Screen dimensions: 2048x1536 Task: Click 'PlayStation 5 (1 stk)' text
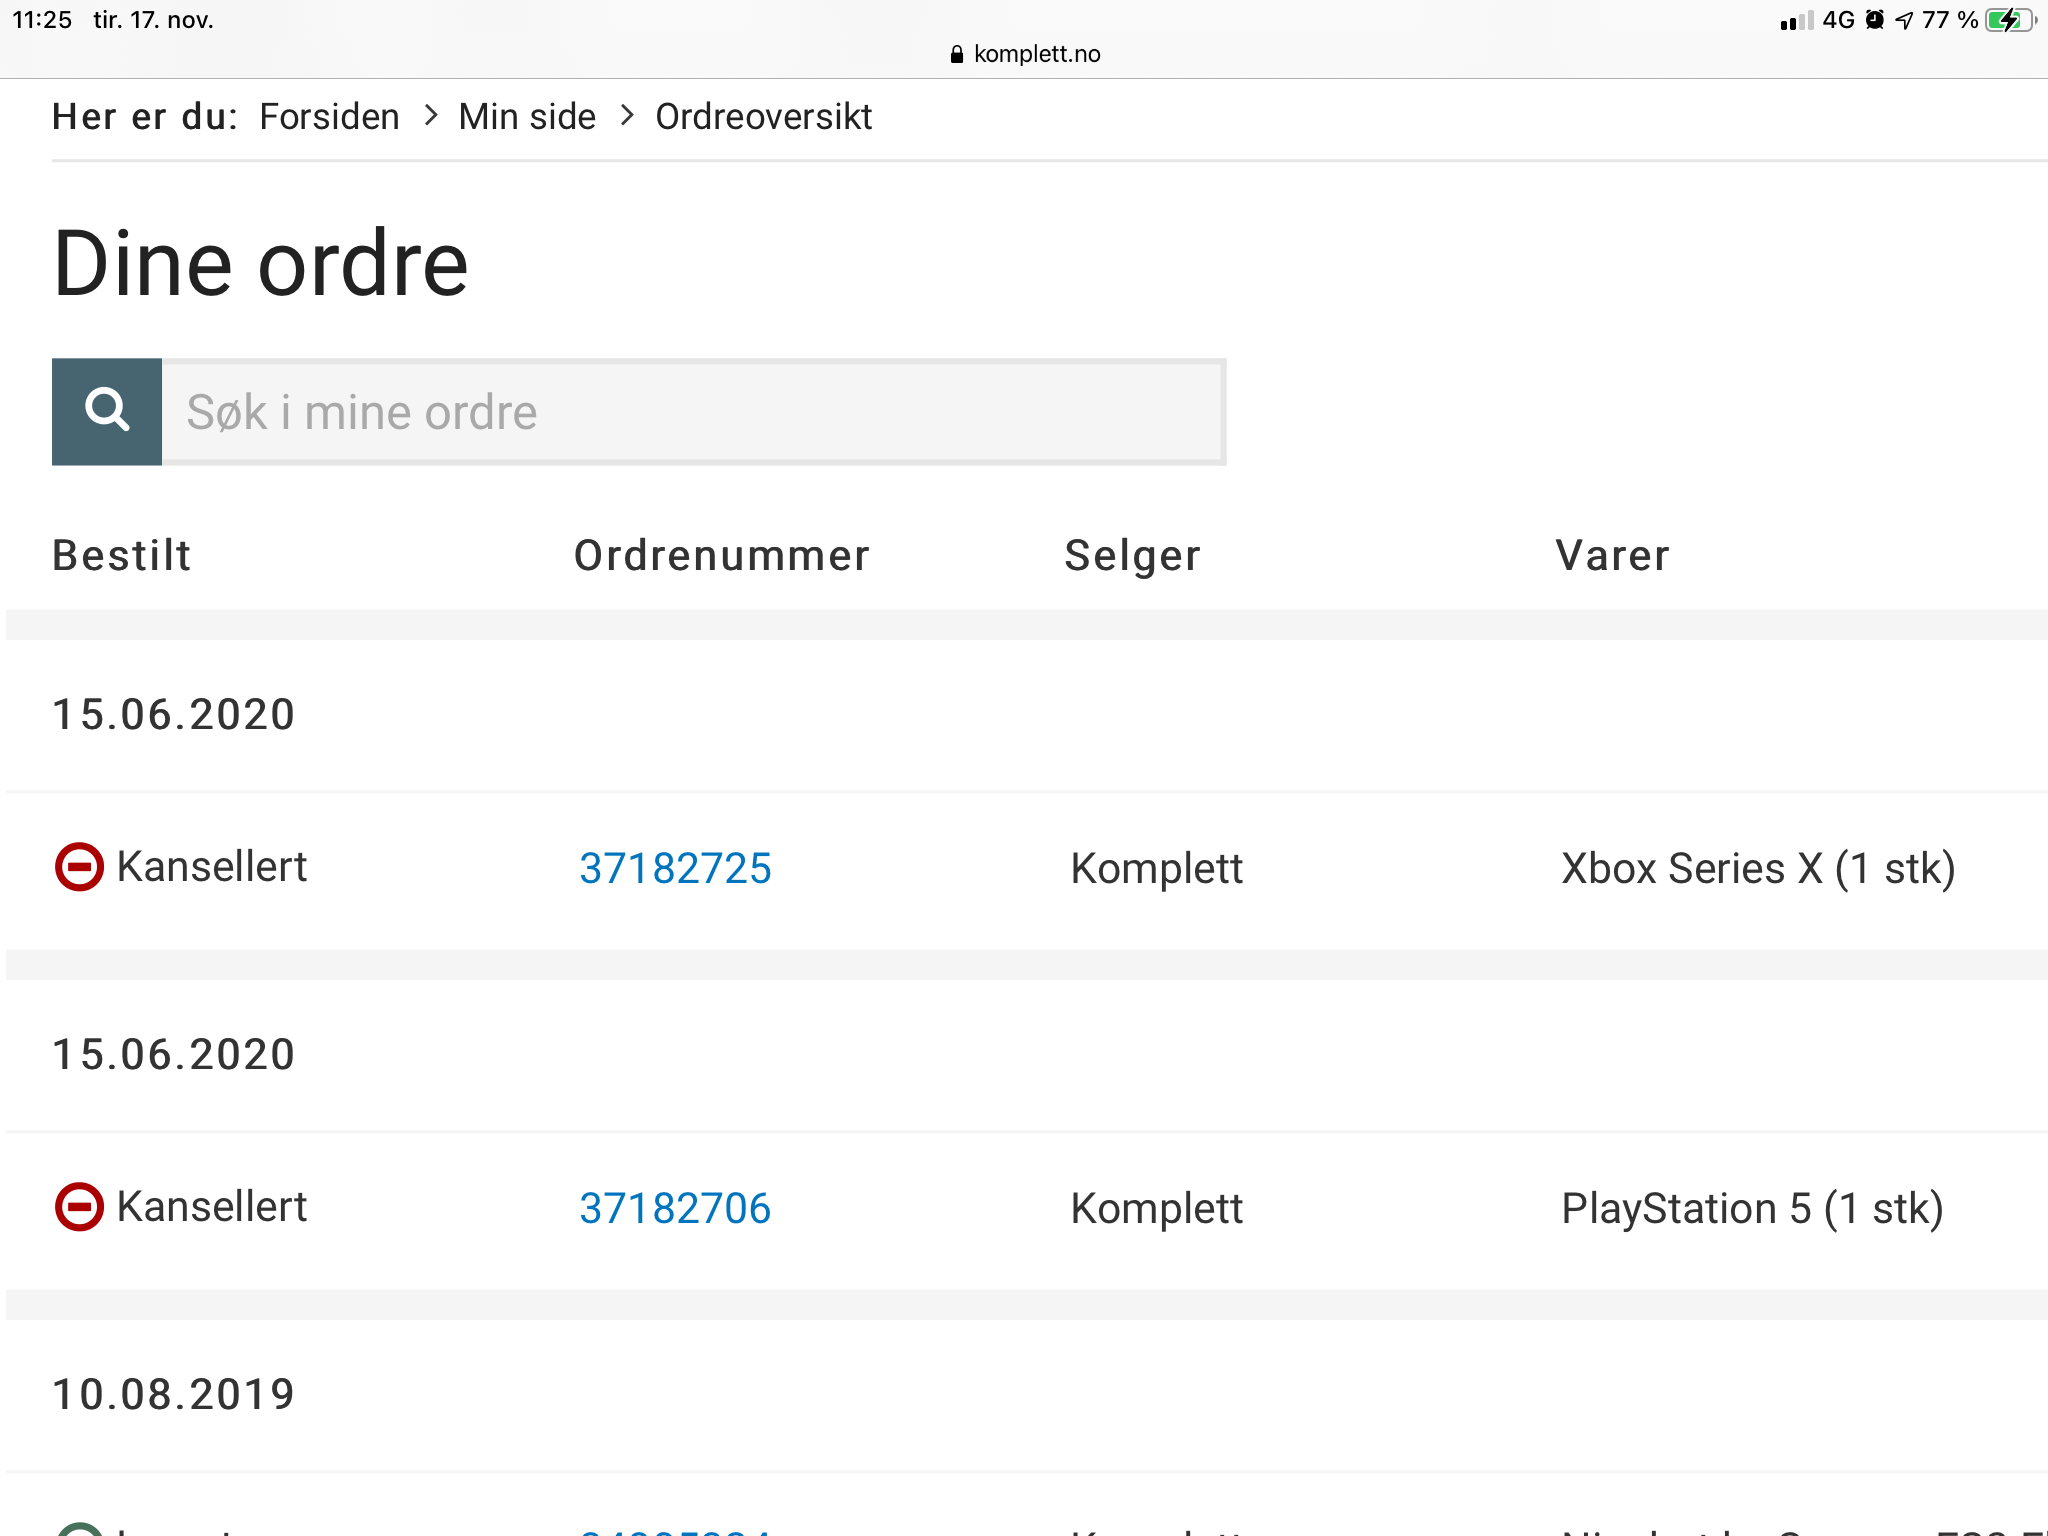[x=1752, y=1208]
